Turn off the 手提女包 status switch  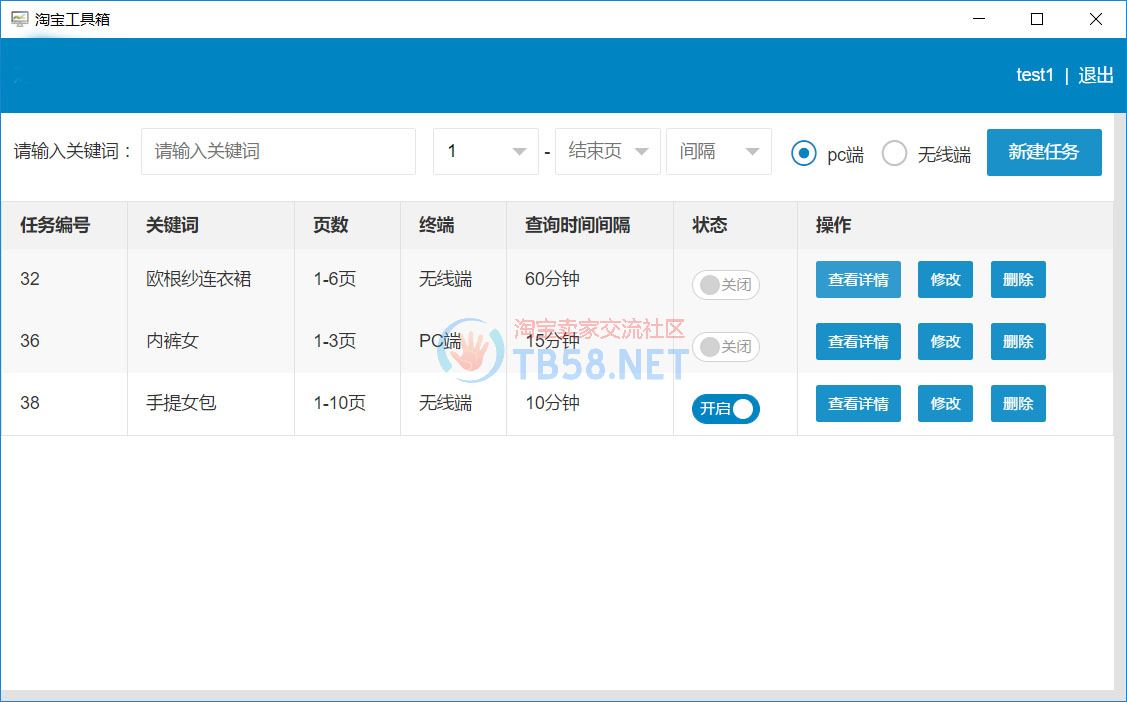tap(726, 409)
